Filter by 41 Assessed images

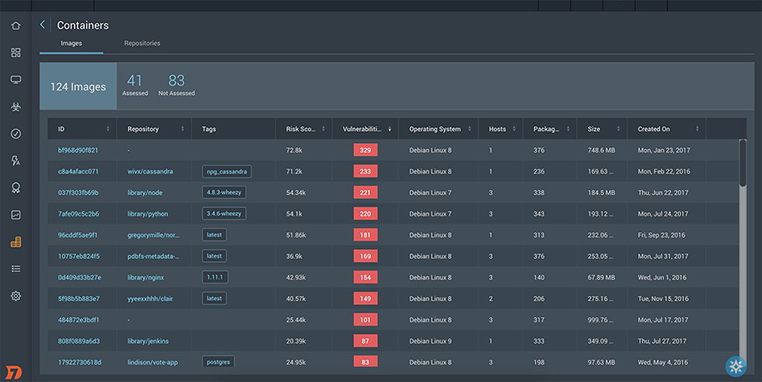tap(135, 85)
